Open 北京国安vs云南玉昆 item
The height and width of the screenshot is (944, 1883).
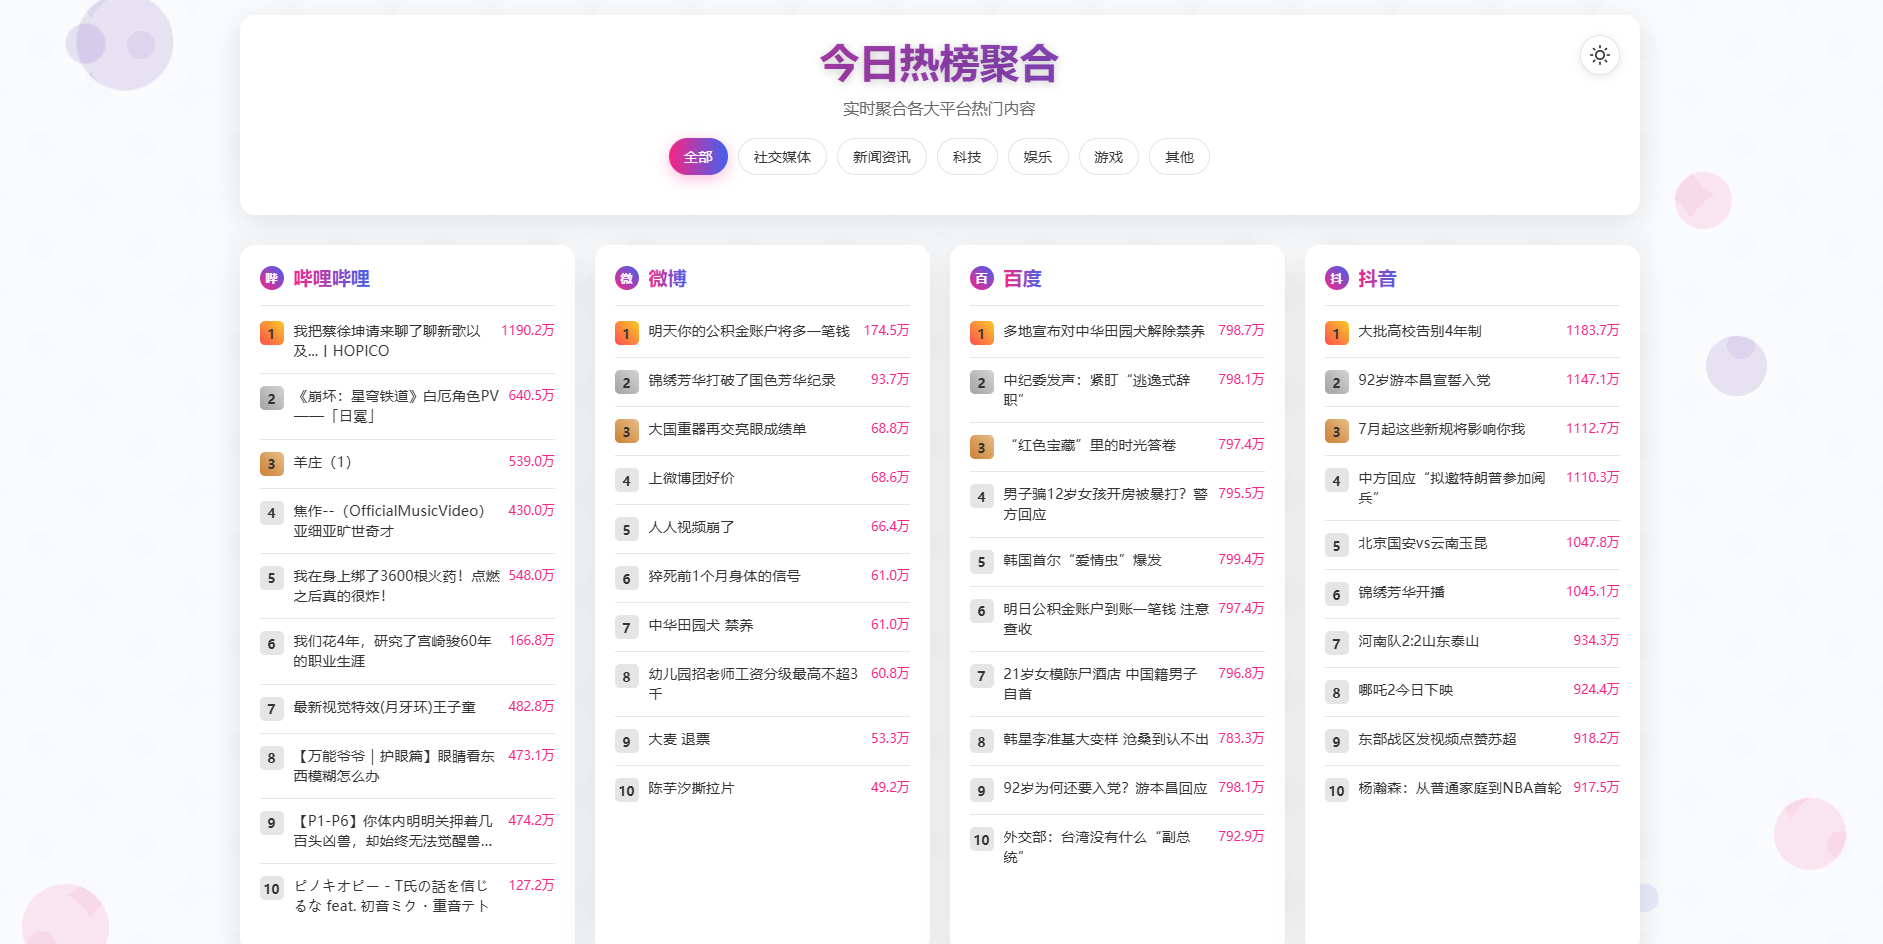click(x=1423, y=543)
